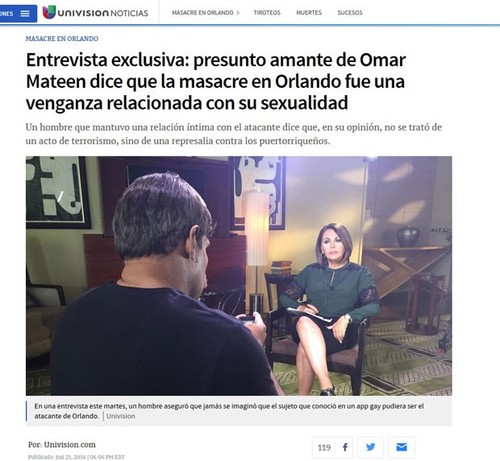
Task: Select Sucesos in top navigation
Action: click(350, 13)
